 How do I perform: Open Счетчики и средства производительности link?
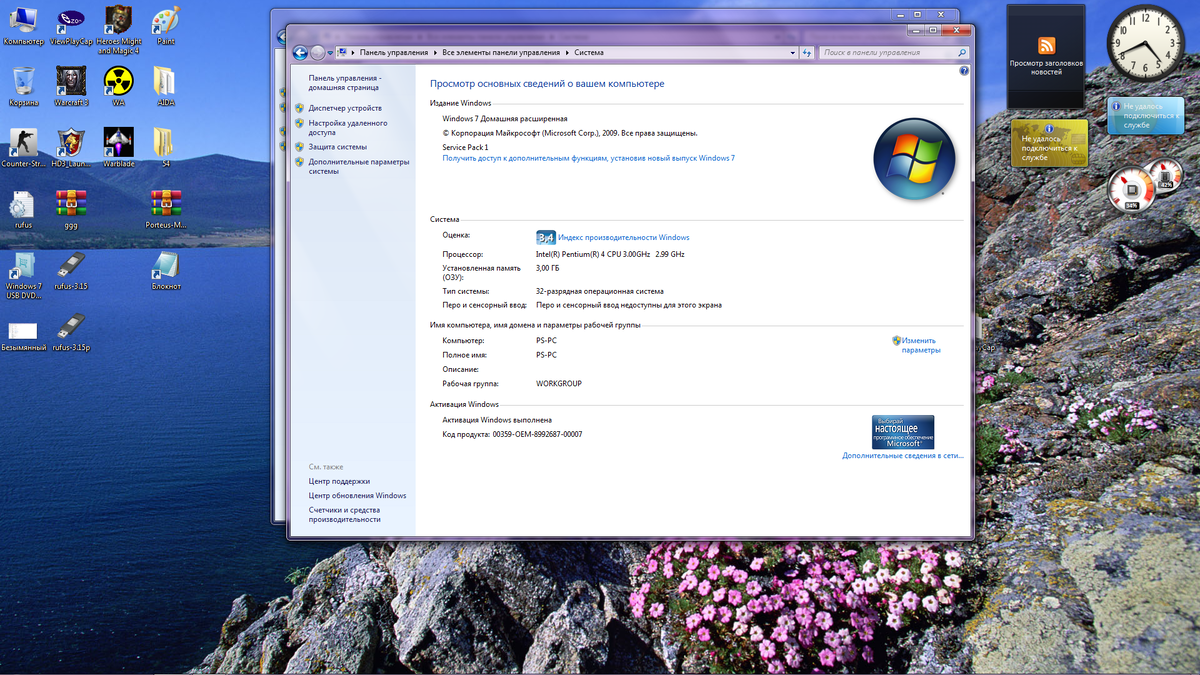point(345,514)
